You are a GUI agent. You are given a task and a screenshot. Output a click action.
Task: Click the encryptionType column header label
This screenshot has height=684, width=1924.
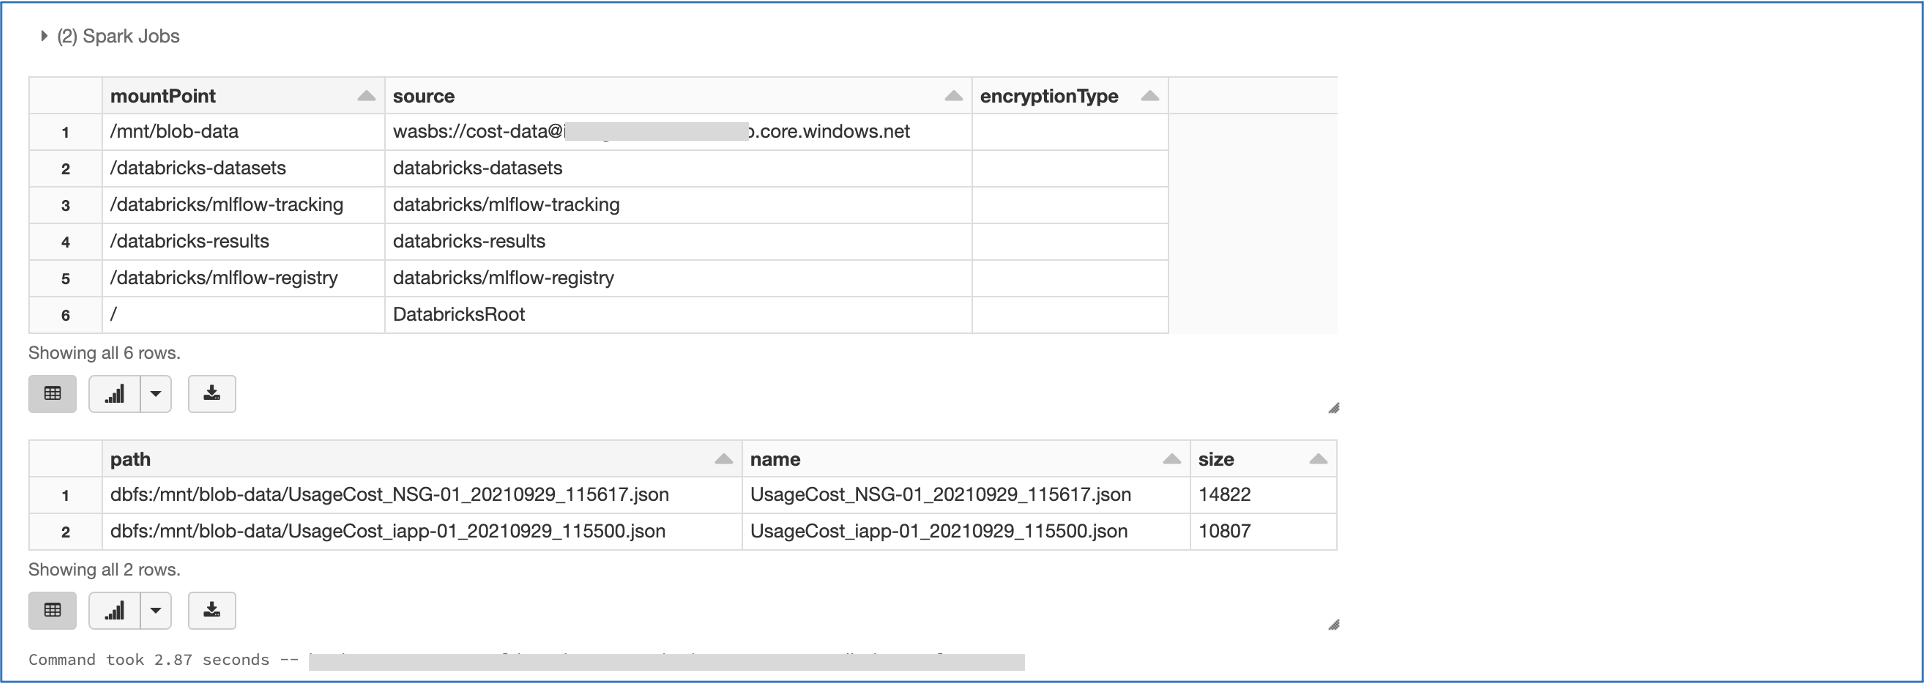[x=1049, y=96]
